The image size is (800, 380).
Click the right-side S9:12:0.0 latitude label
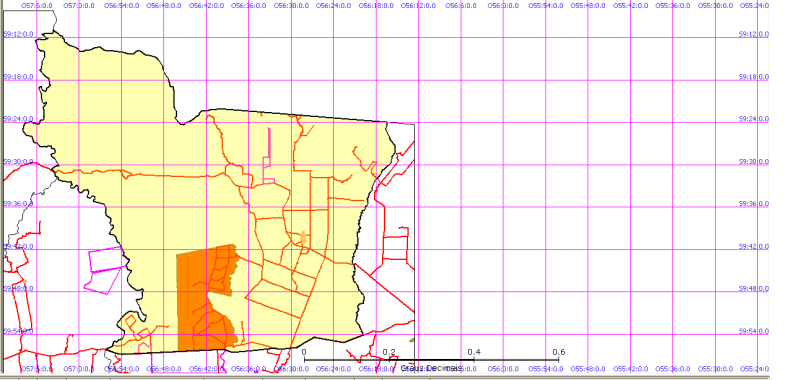[754, 34]
